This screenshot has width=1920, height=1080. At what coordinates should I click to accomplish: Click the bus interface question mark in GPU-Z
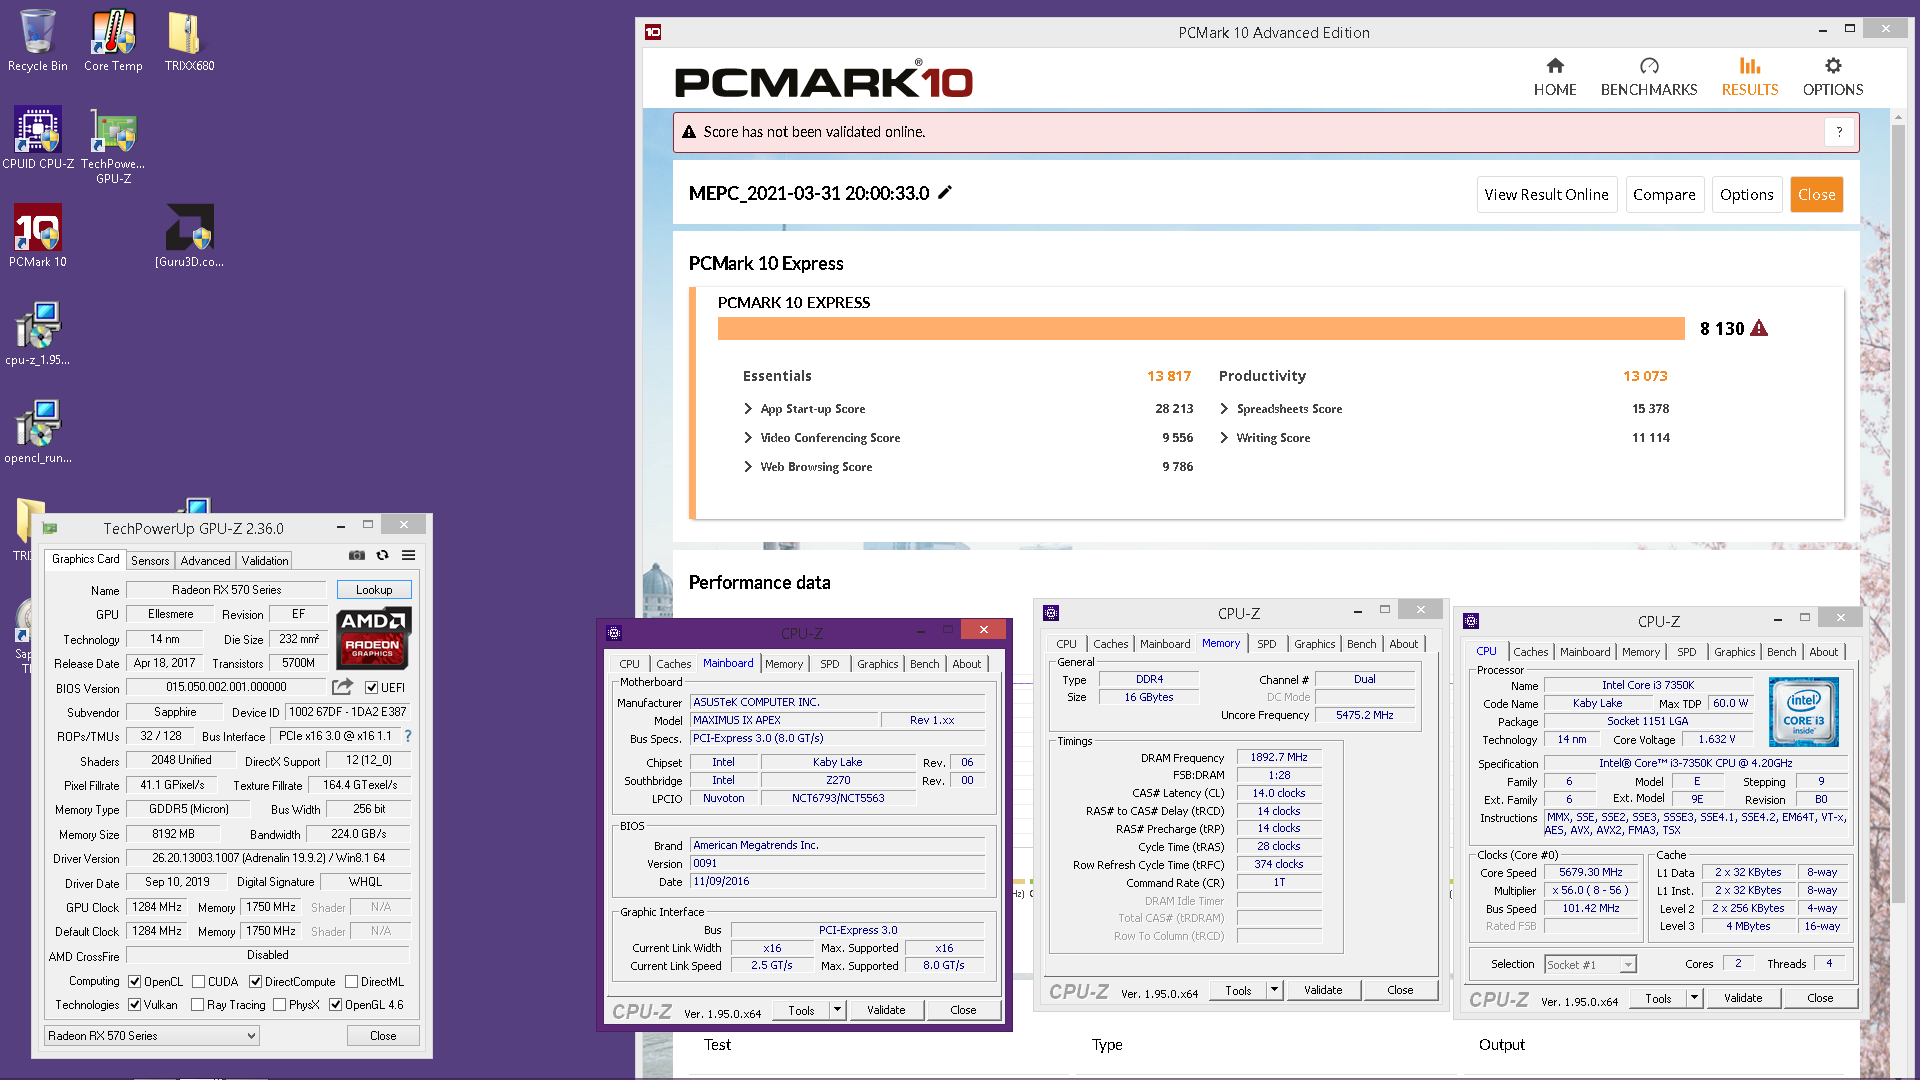408,736
